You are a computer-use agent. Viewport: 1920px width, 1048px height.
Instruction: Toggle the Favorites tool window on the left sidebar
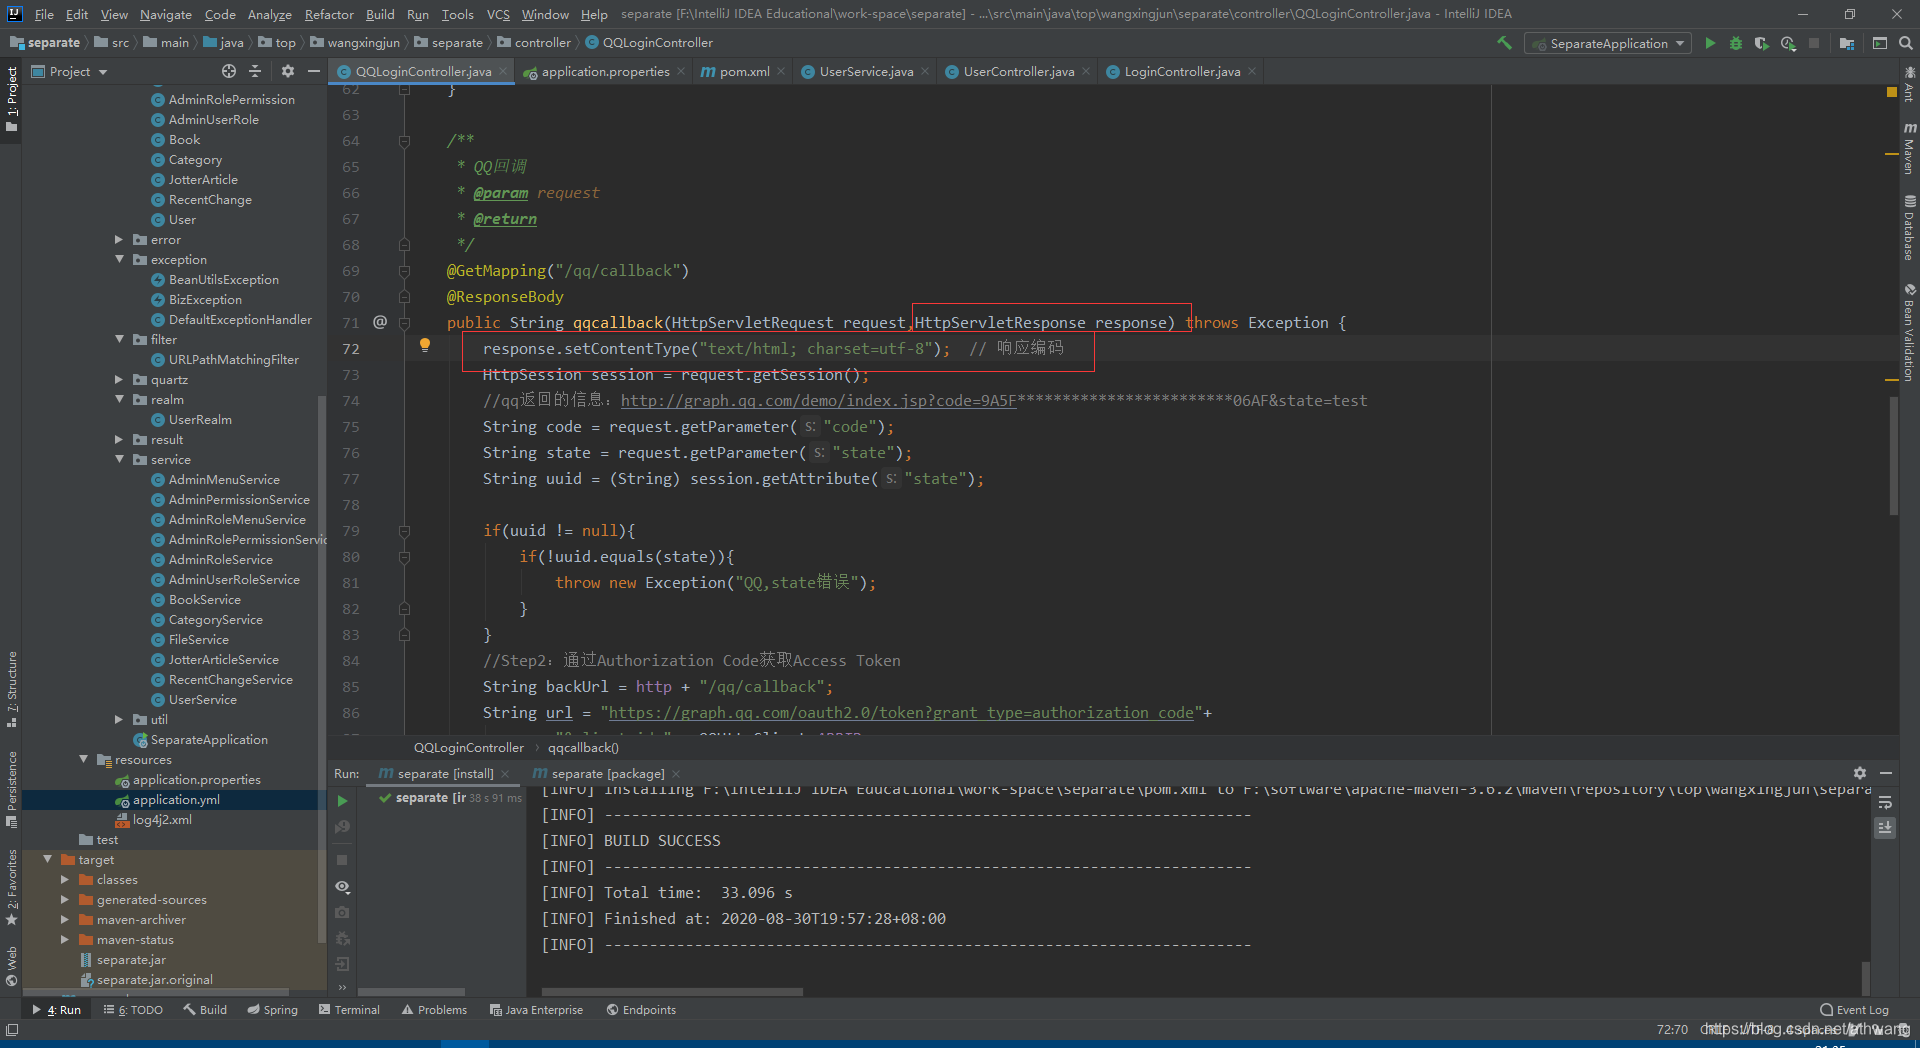point(11,888)
